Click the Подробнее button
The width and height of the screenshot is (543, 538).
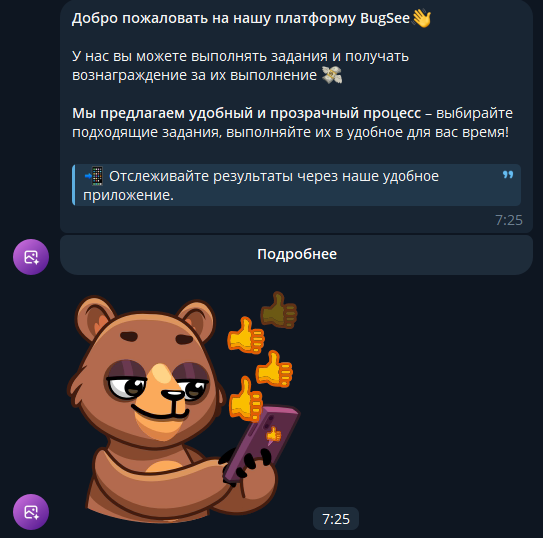coord(296,255)
